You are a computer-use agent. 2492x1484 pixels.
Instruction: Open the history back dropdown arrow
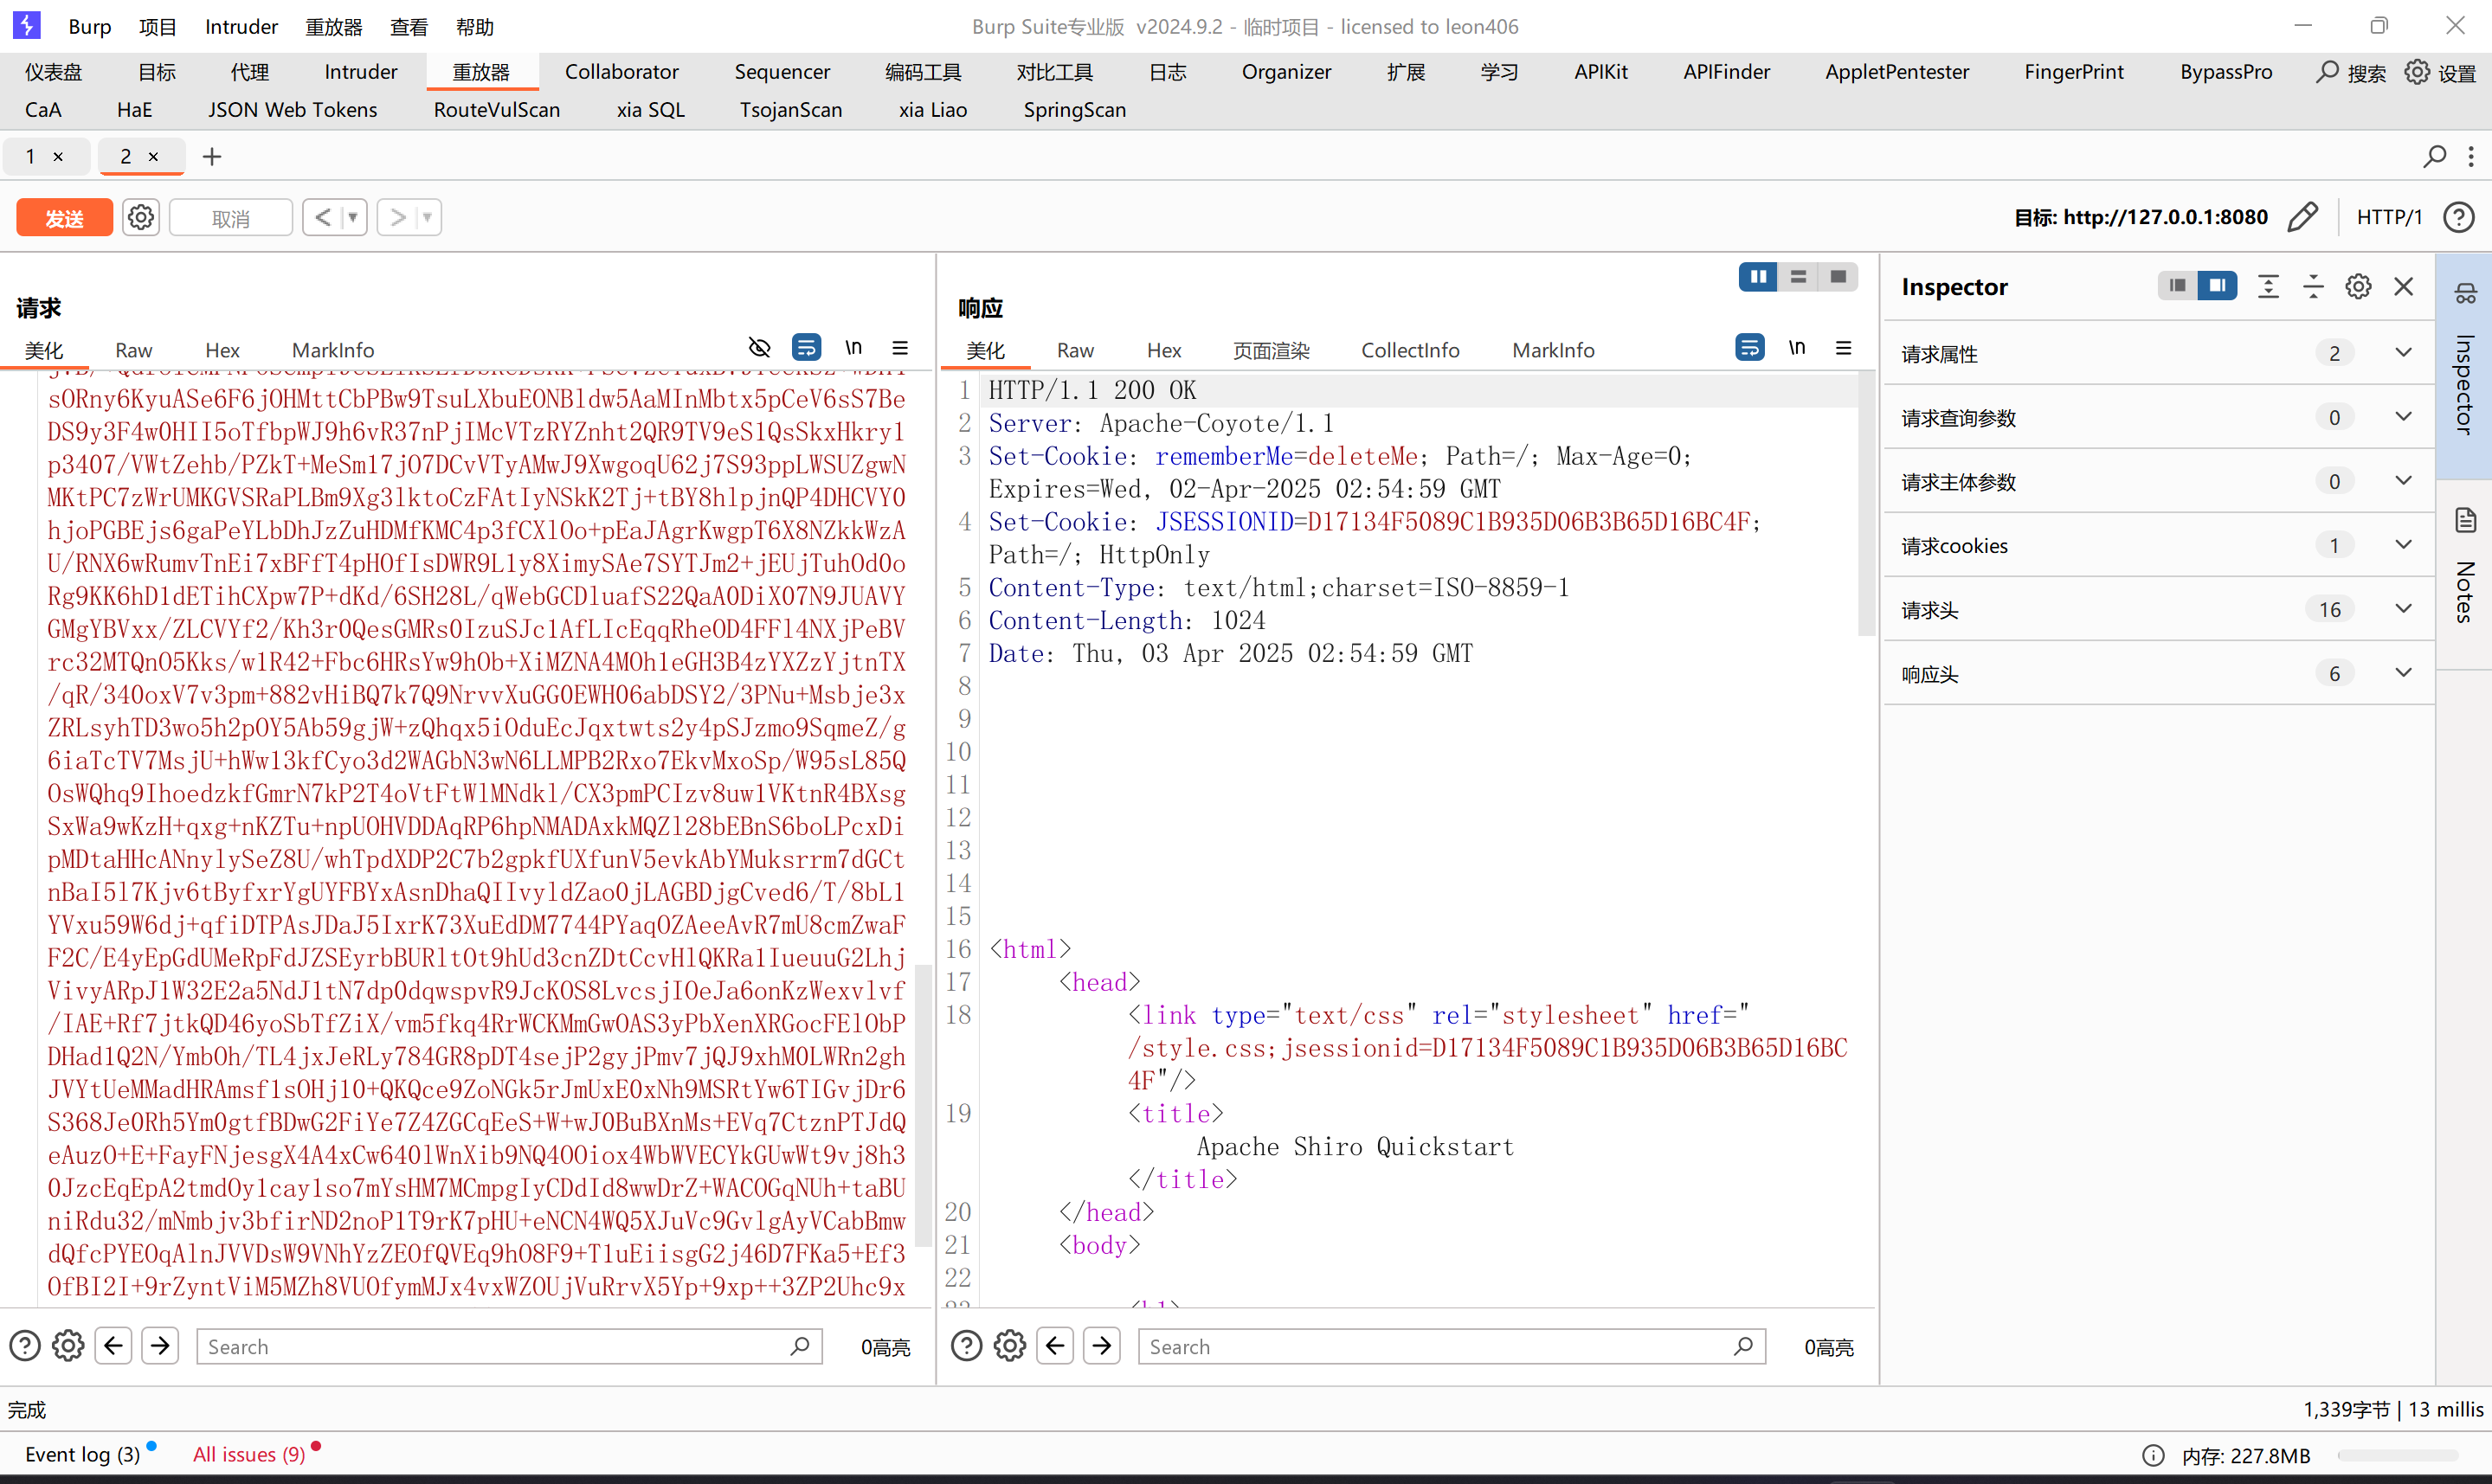(352, 217)
